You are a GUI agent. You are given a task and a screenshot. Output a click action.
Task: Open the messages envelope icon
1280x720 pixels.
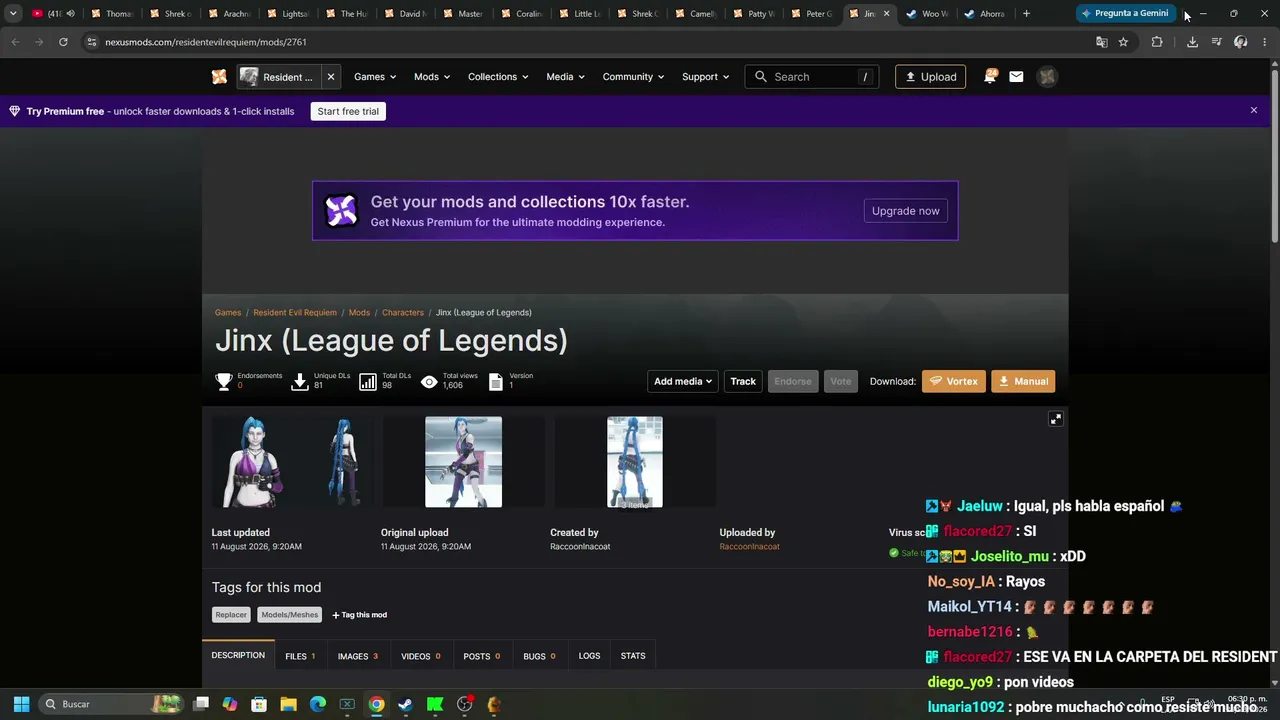pyautogui.click(x=1016, y=77)
